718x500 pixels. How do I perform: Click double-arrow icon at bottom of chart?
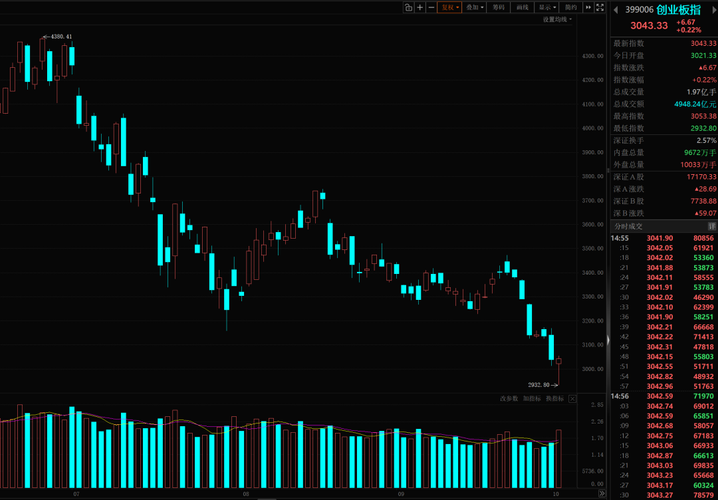(x=601, y=493)
